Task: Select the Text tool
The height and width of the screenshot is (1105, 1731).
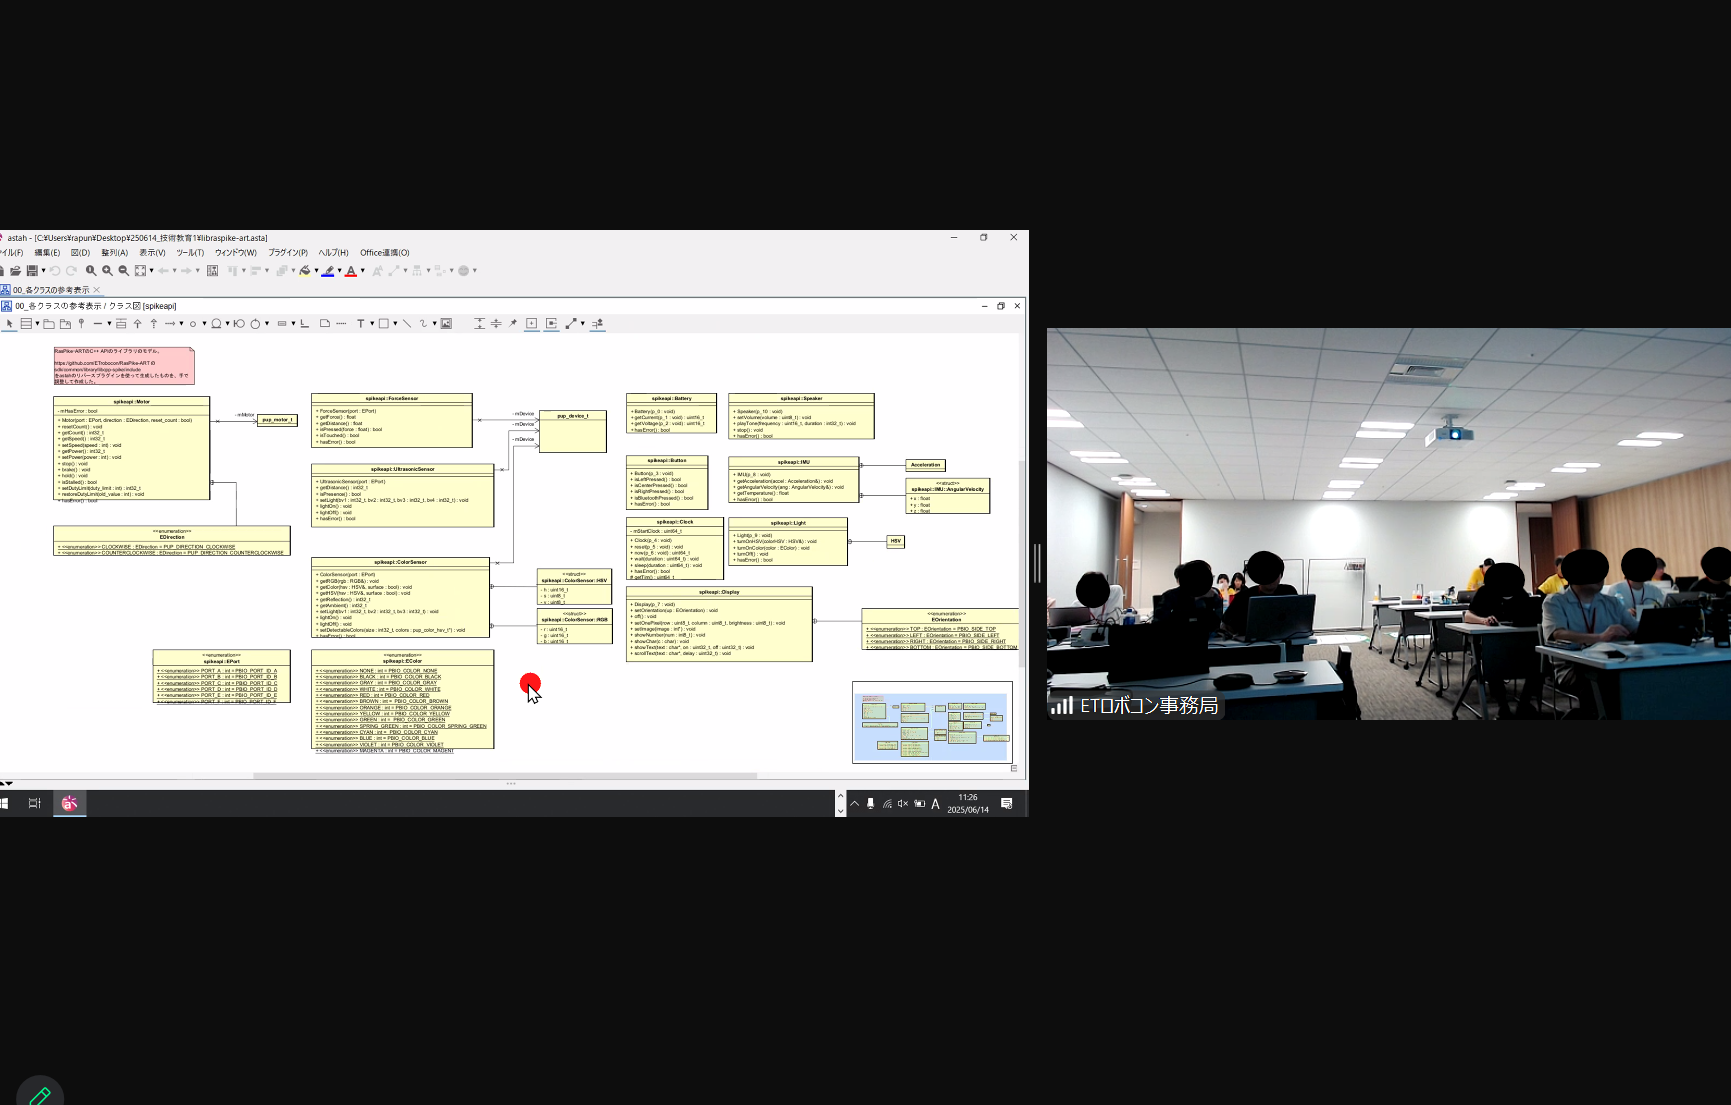Action: 360,323
